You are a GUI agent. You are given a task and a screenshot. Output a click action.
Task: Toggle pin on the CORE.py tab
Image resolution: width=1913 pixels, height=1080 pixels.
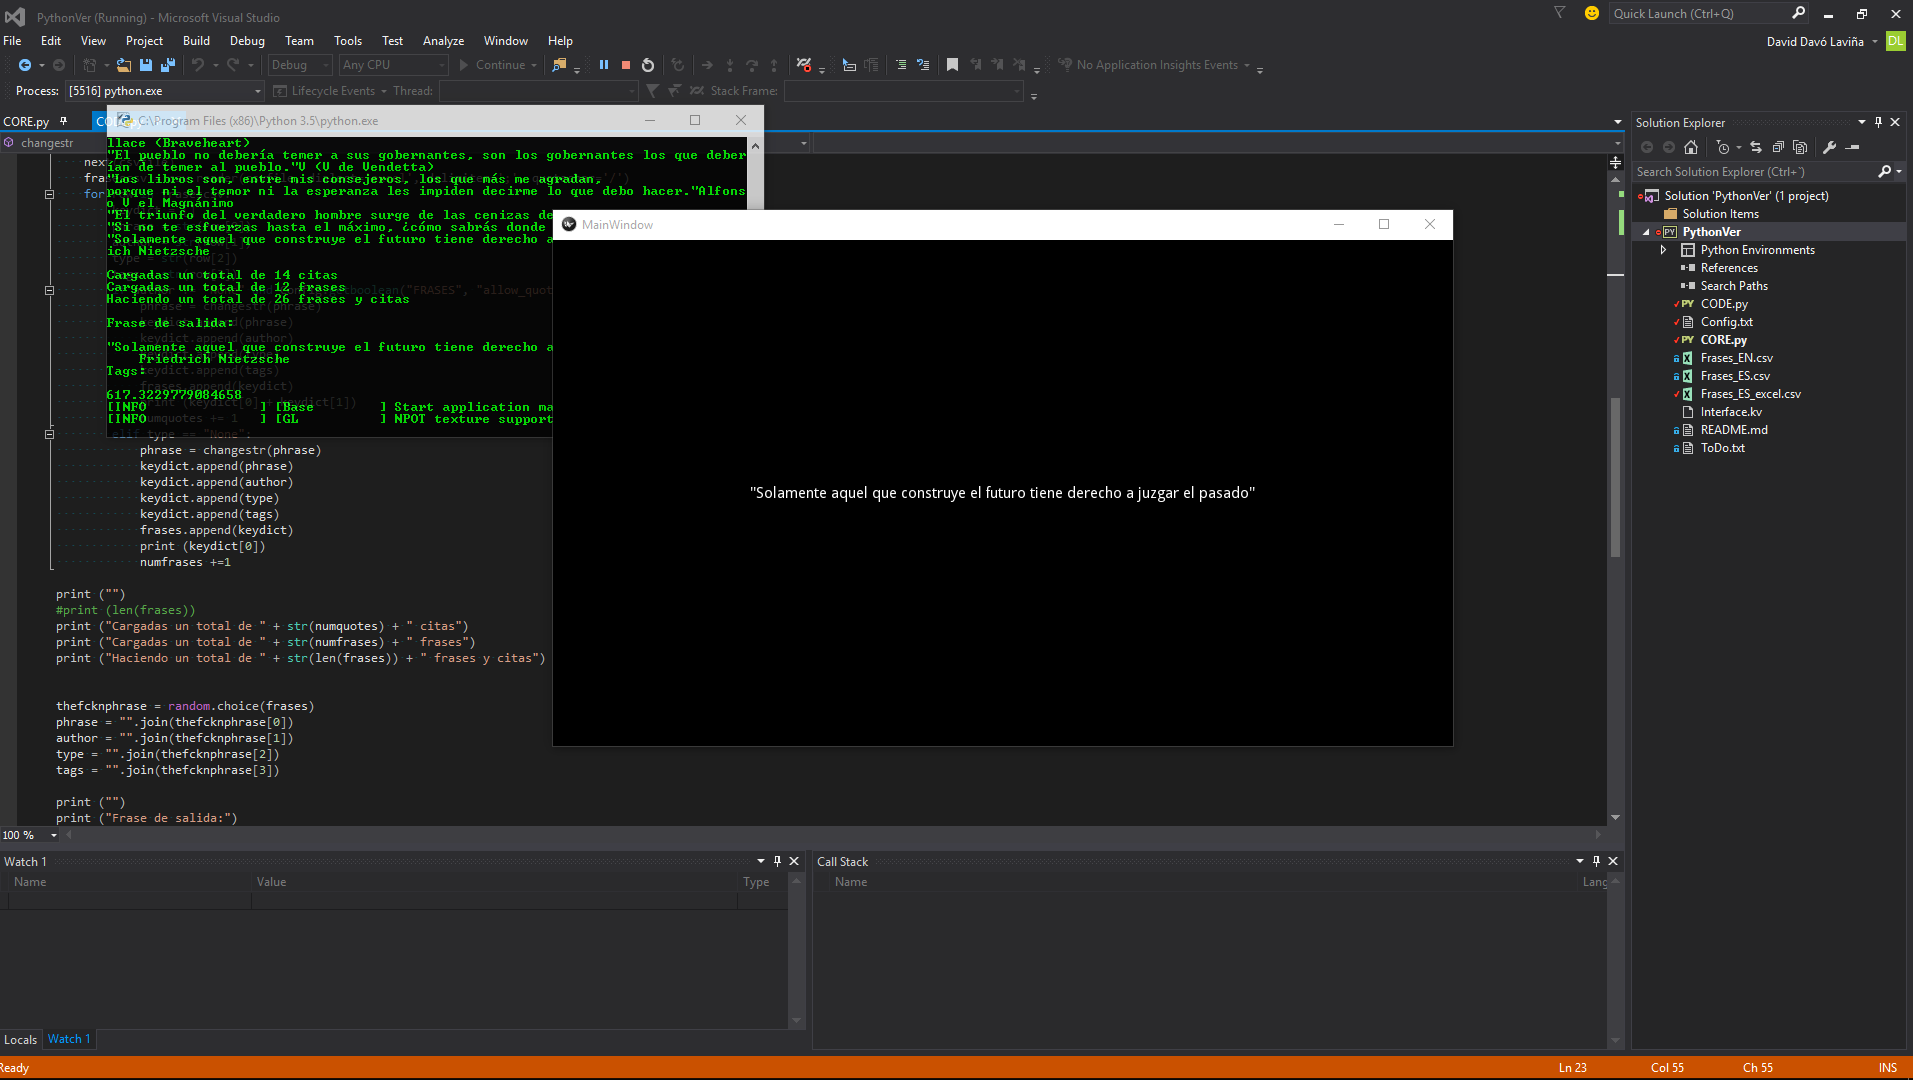[63, 121]
